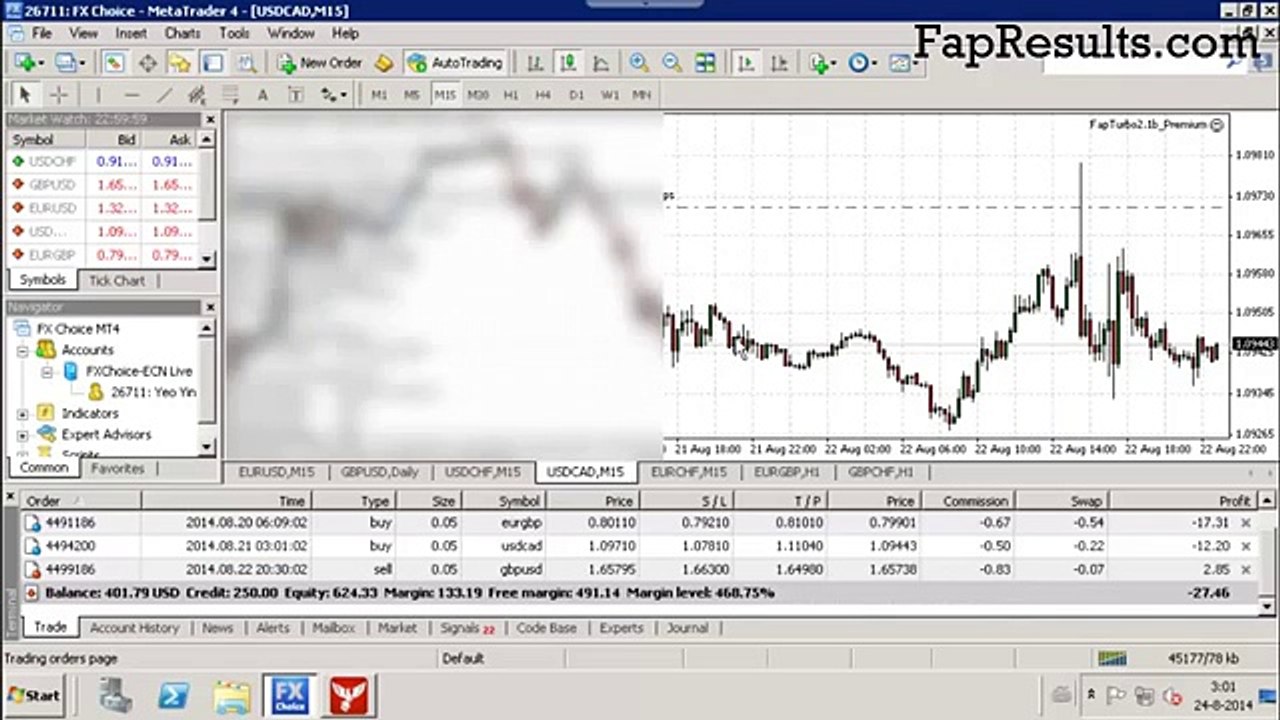Screen dimensions: 1280x720
Task: Toggle Market Watch panel visibility
Action: pyautogui.click(x=114, y=63)
